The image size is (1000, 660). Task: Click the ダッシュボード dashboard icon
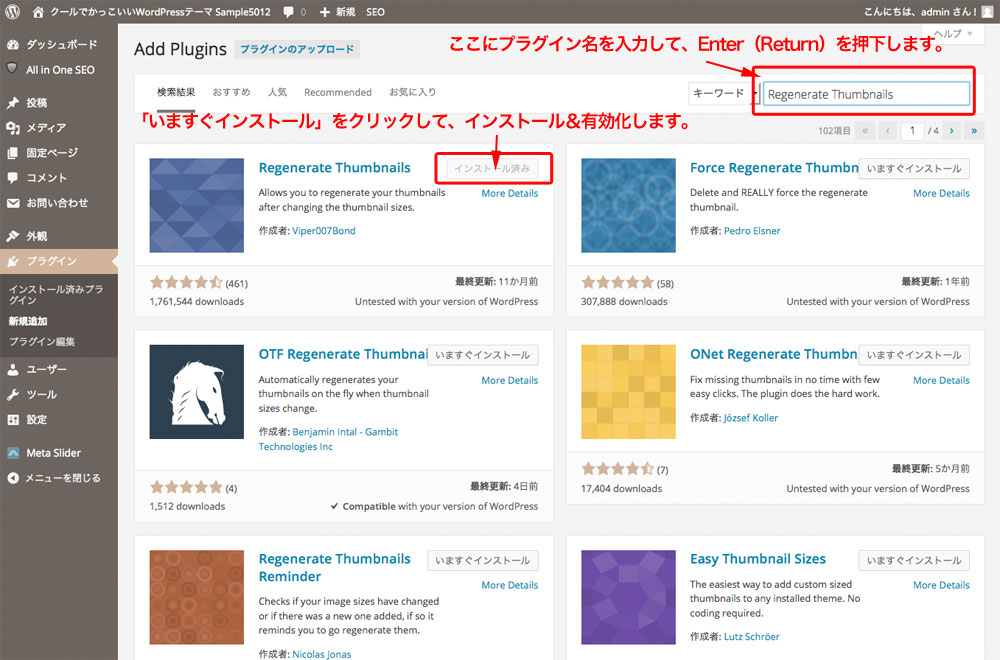click(13, 45)
